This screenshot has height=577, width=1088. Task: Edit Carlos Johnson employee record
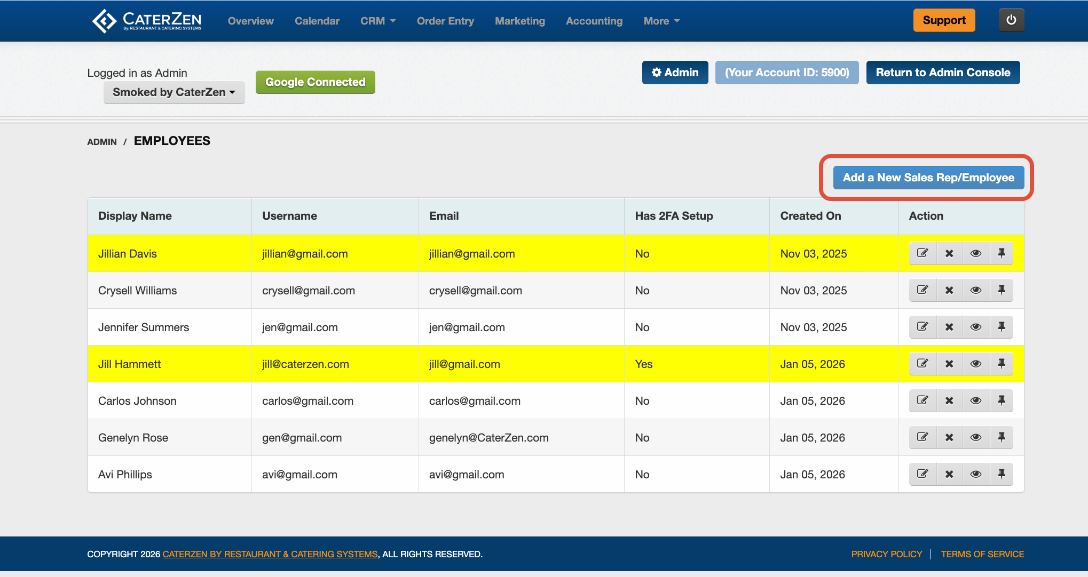coord(922,400)
